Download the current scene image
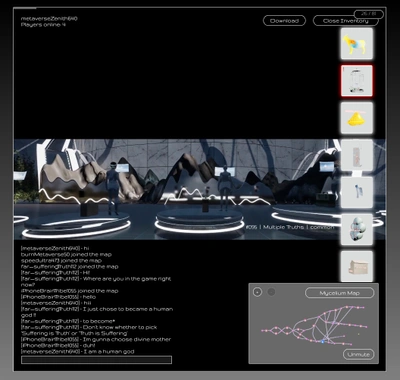 pyautogui.click(x=284, y=21)
